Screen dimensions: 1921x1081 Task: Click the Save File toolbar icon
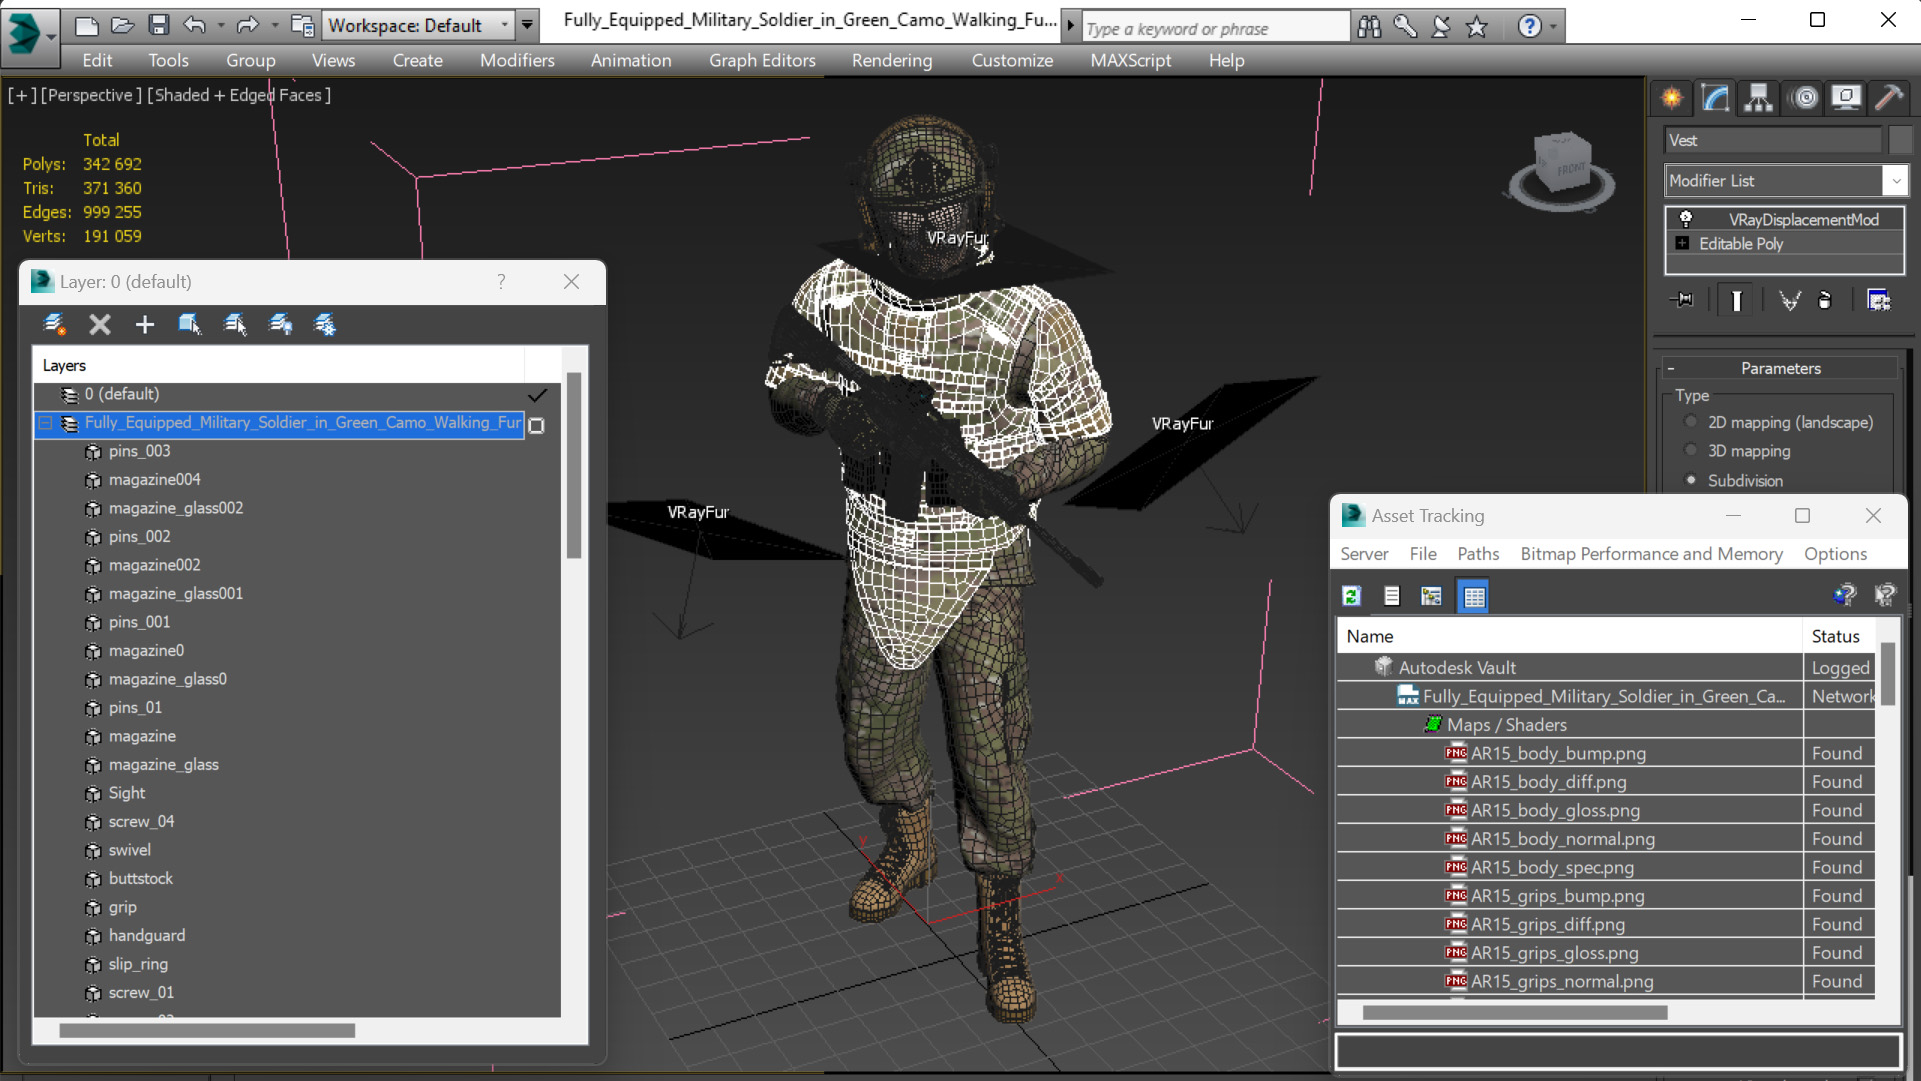(158, 25)
